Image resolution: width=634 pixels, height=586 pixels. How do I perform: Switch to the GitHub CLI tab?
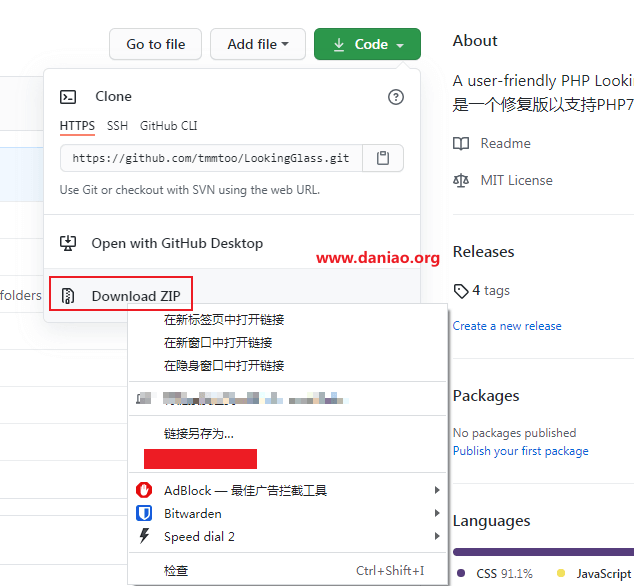click(169, 126)
